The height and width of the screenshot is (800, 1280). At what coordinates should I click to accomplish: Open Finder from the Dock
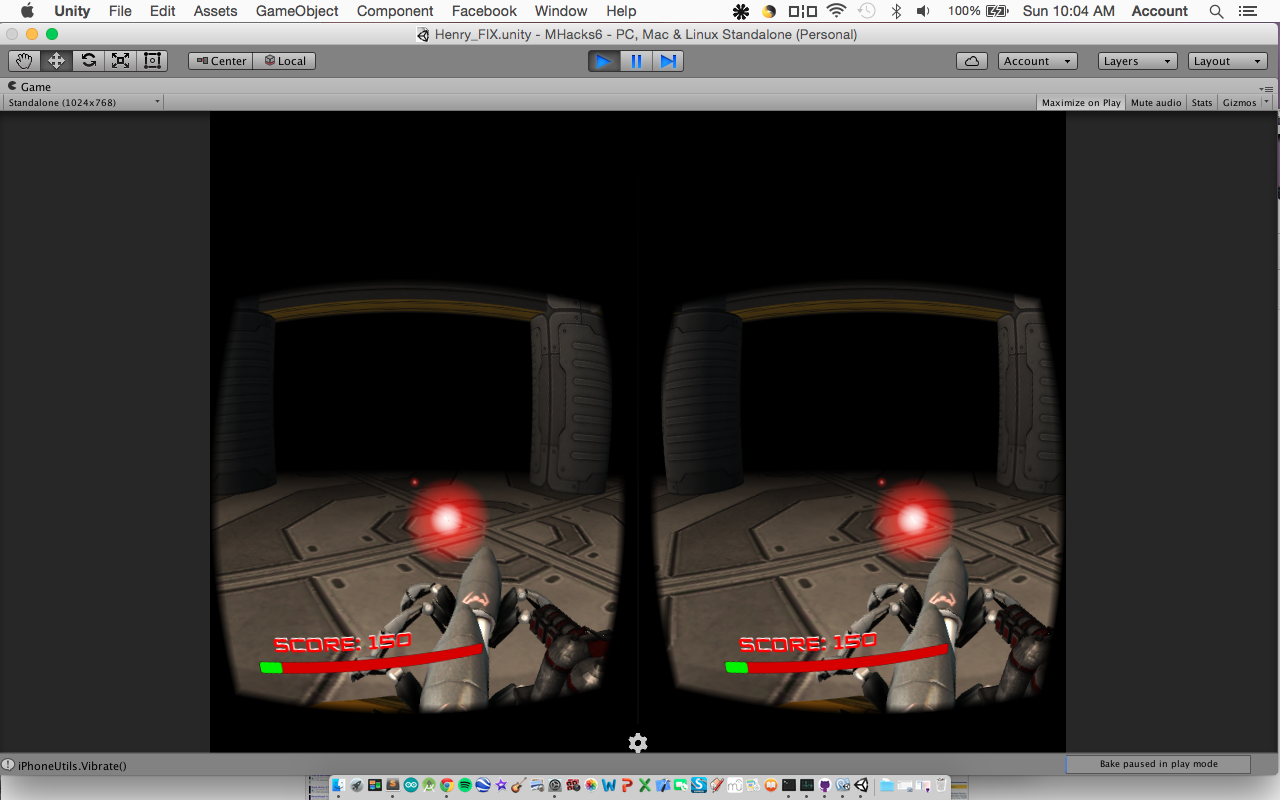point(339,785)
